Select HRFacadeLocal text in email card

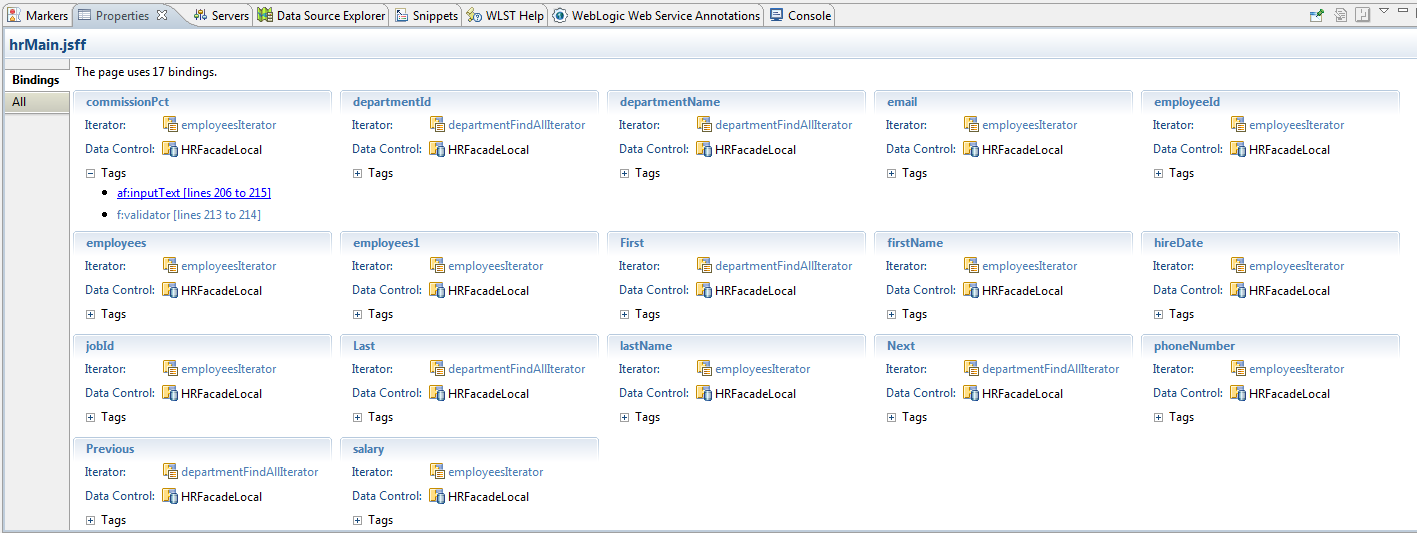tap(1023, 150)
